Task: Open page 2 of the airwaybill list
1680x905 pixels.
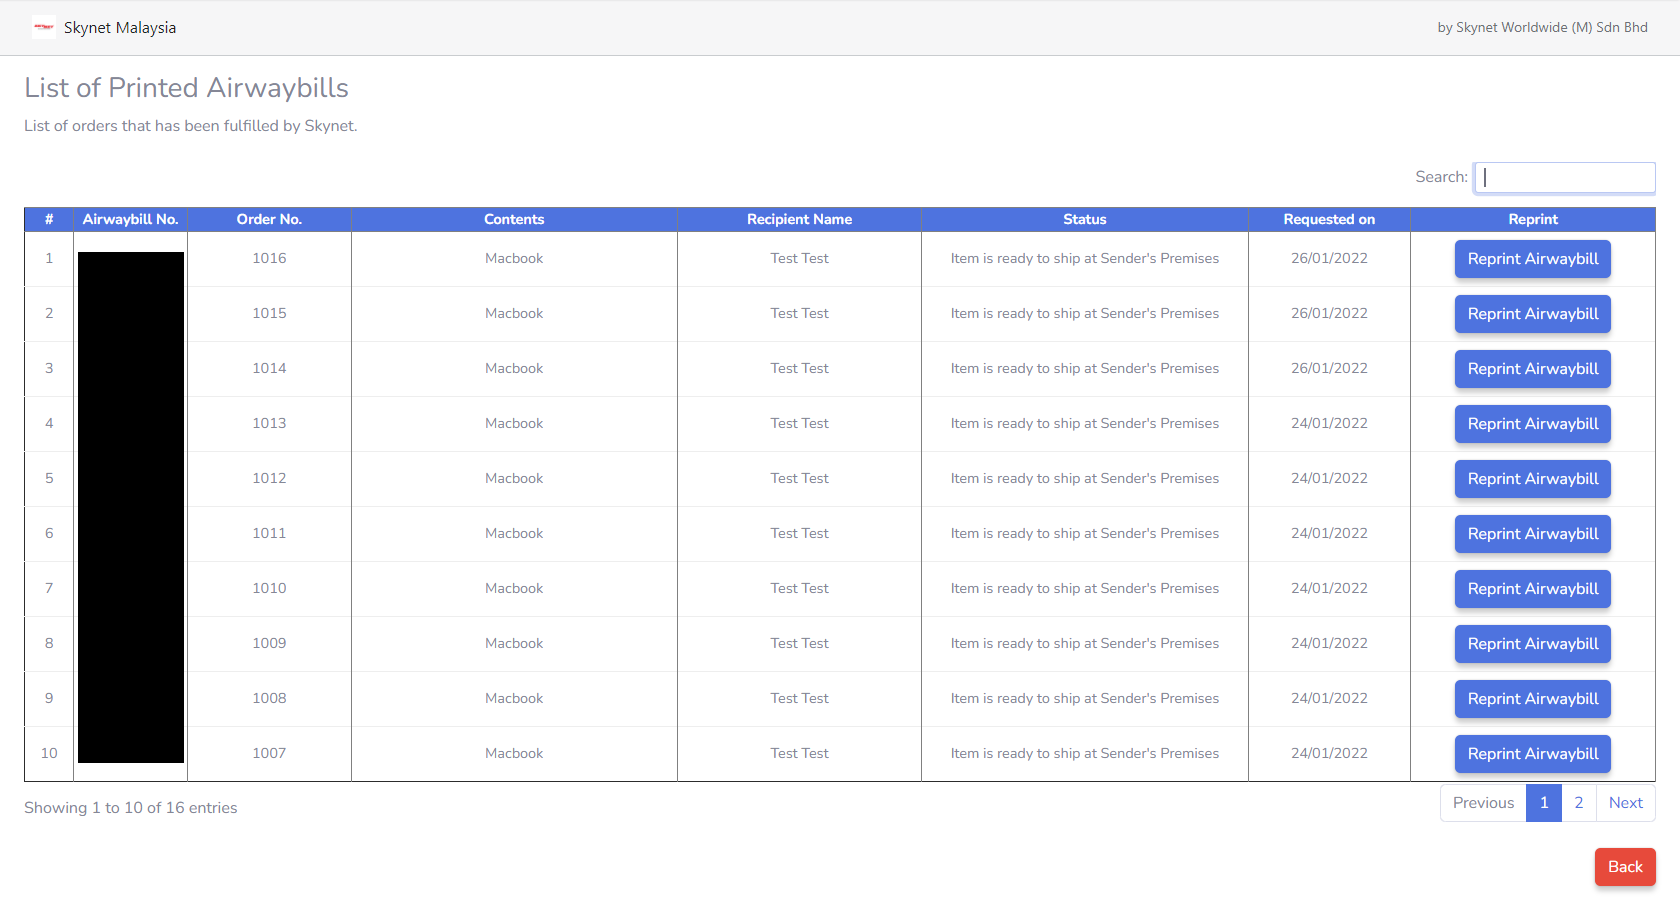Action: click(1578, 802)
